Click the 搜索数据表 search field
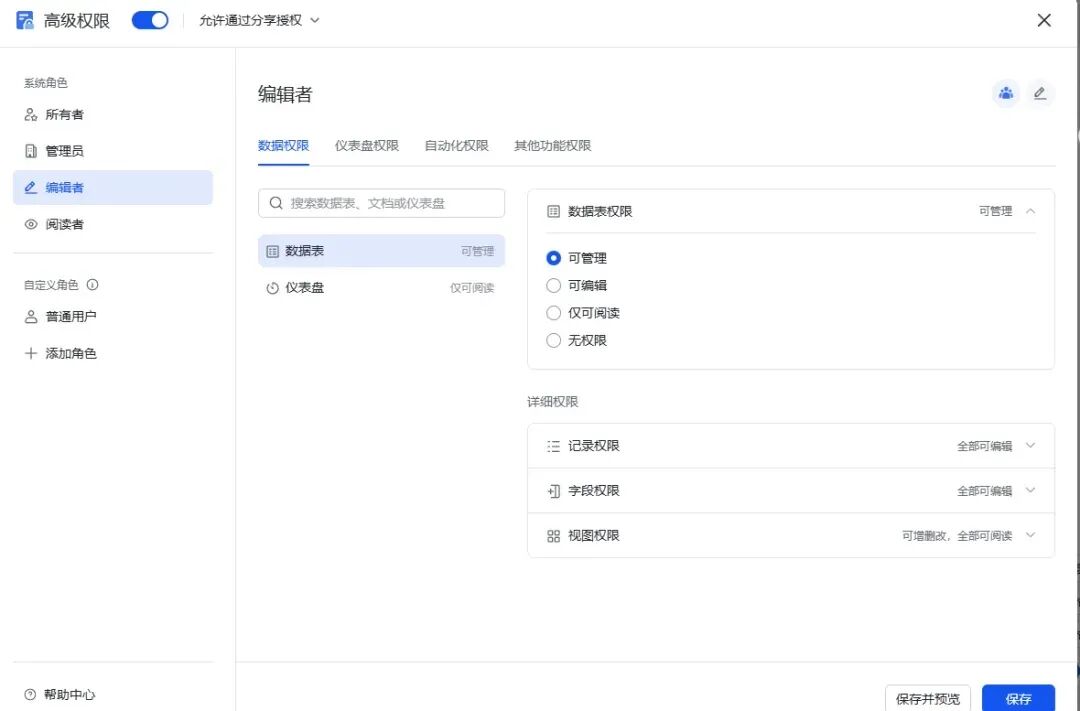The height and width of the screenshot is (711, 1080). tap(390, 203)
